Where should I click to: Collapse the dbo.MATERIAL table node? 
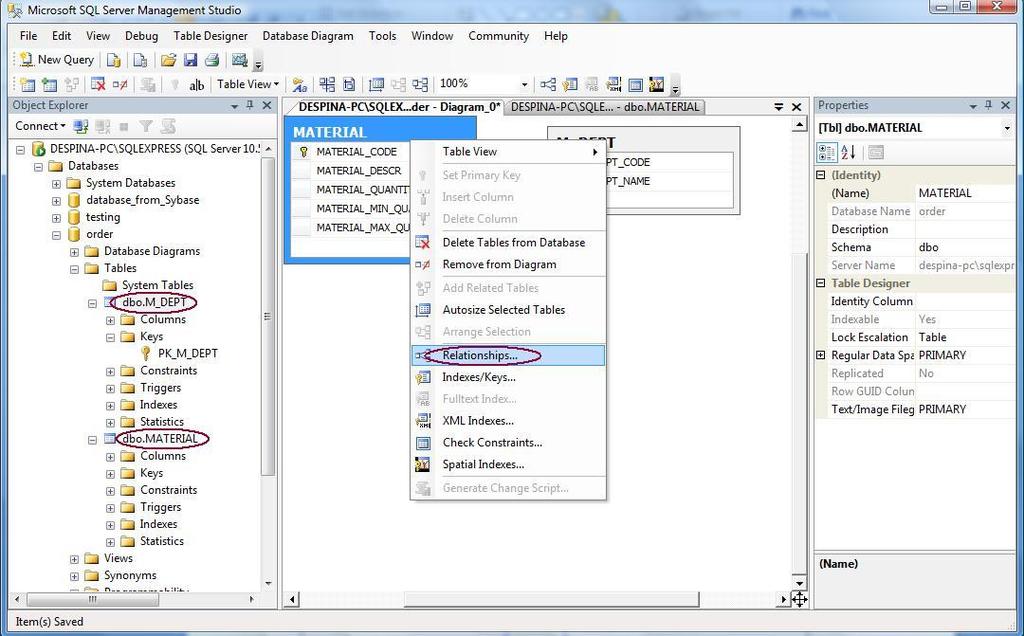92,439
